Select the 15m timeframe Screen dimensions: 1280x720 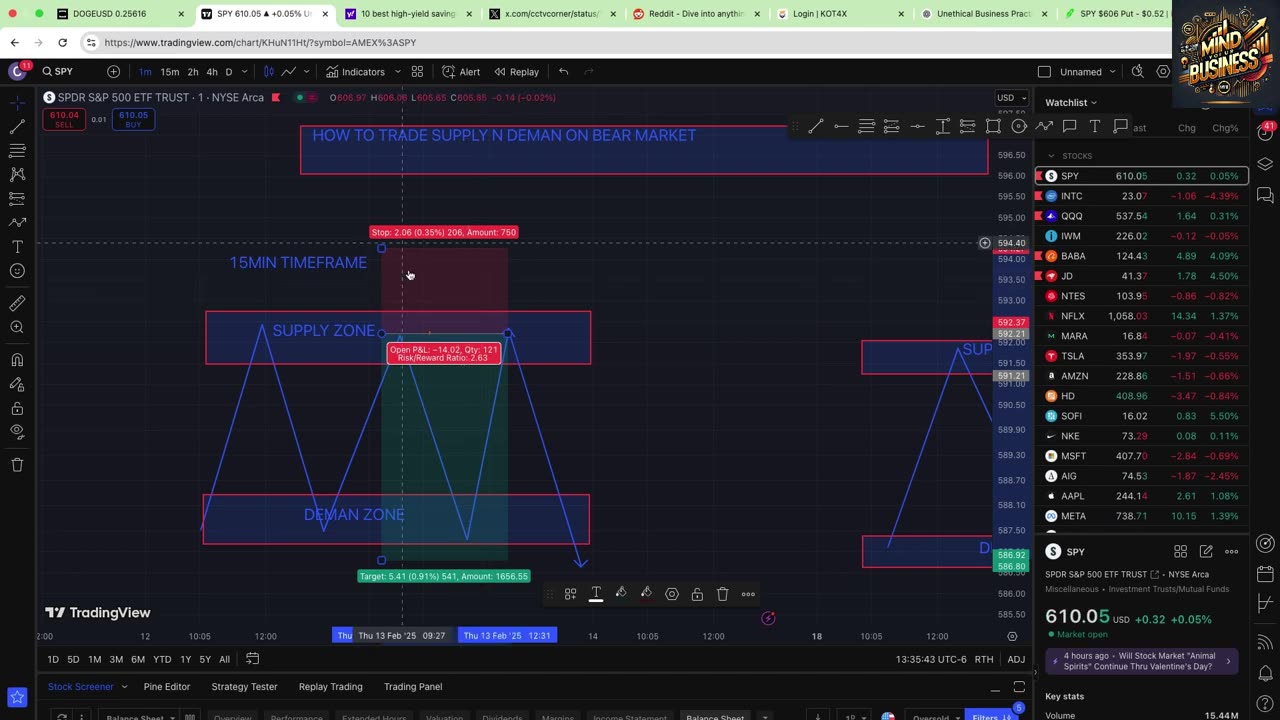point(170,72)
